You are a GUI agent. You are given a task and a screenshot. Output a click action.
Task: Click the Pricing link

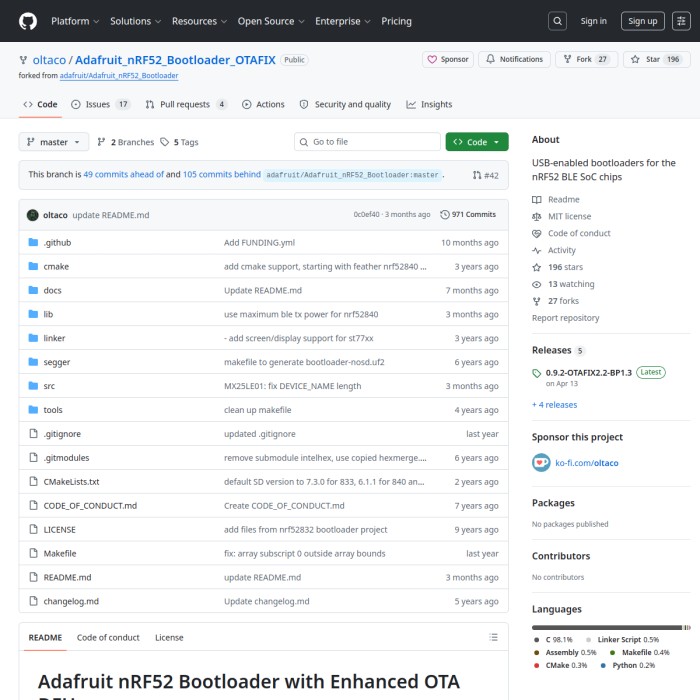396,21
